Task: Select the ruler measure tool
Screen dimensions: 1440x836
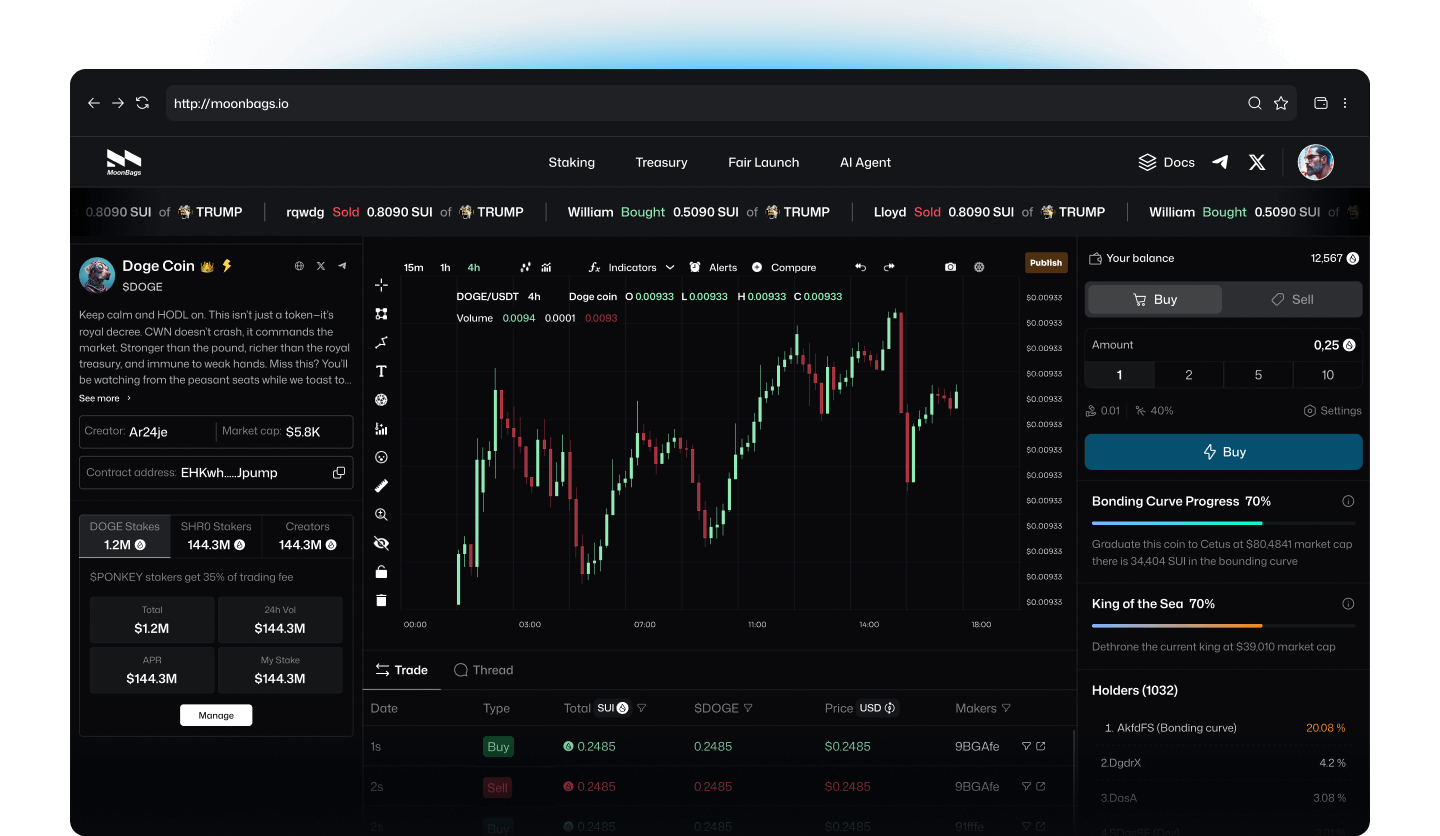Action: point(381,486)
